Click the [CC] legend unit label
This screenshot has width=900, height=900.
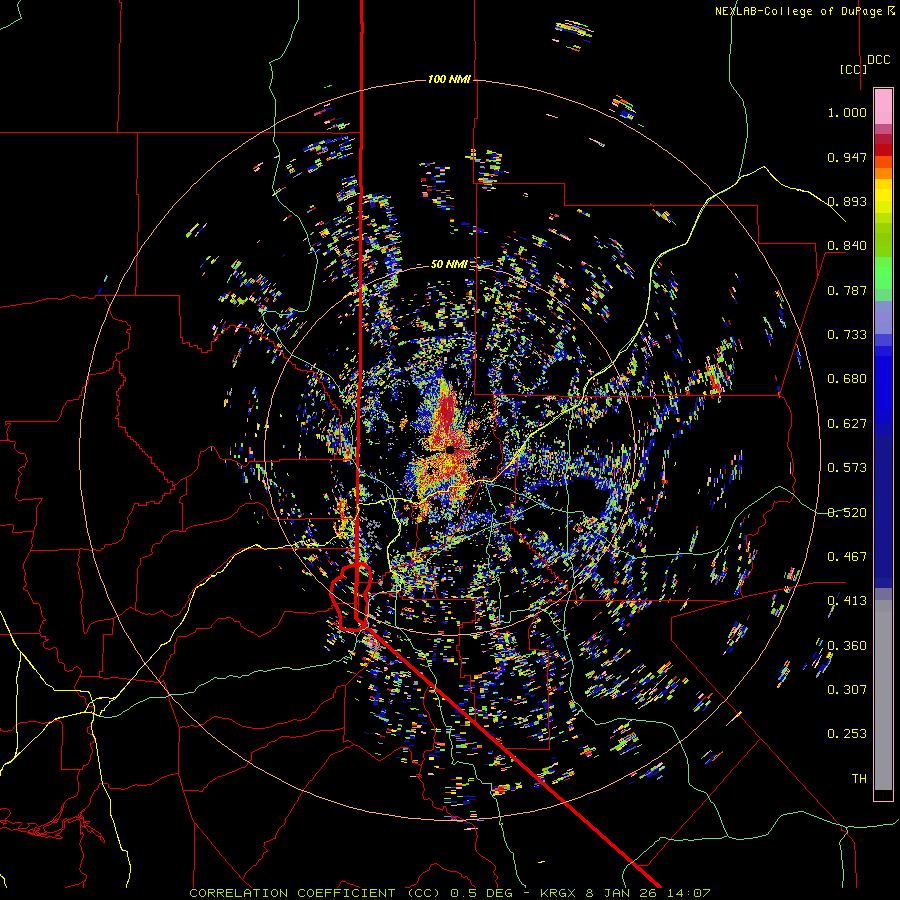coord(853,69)
